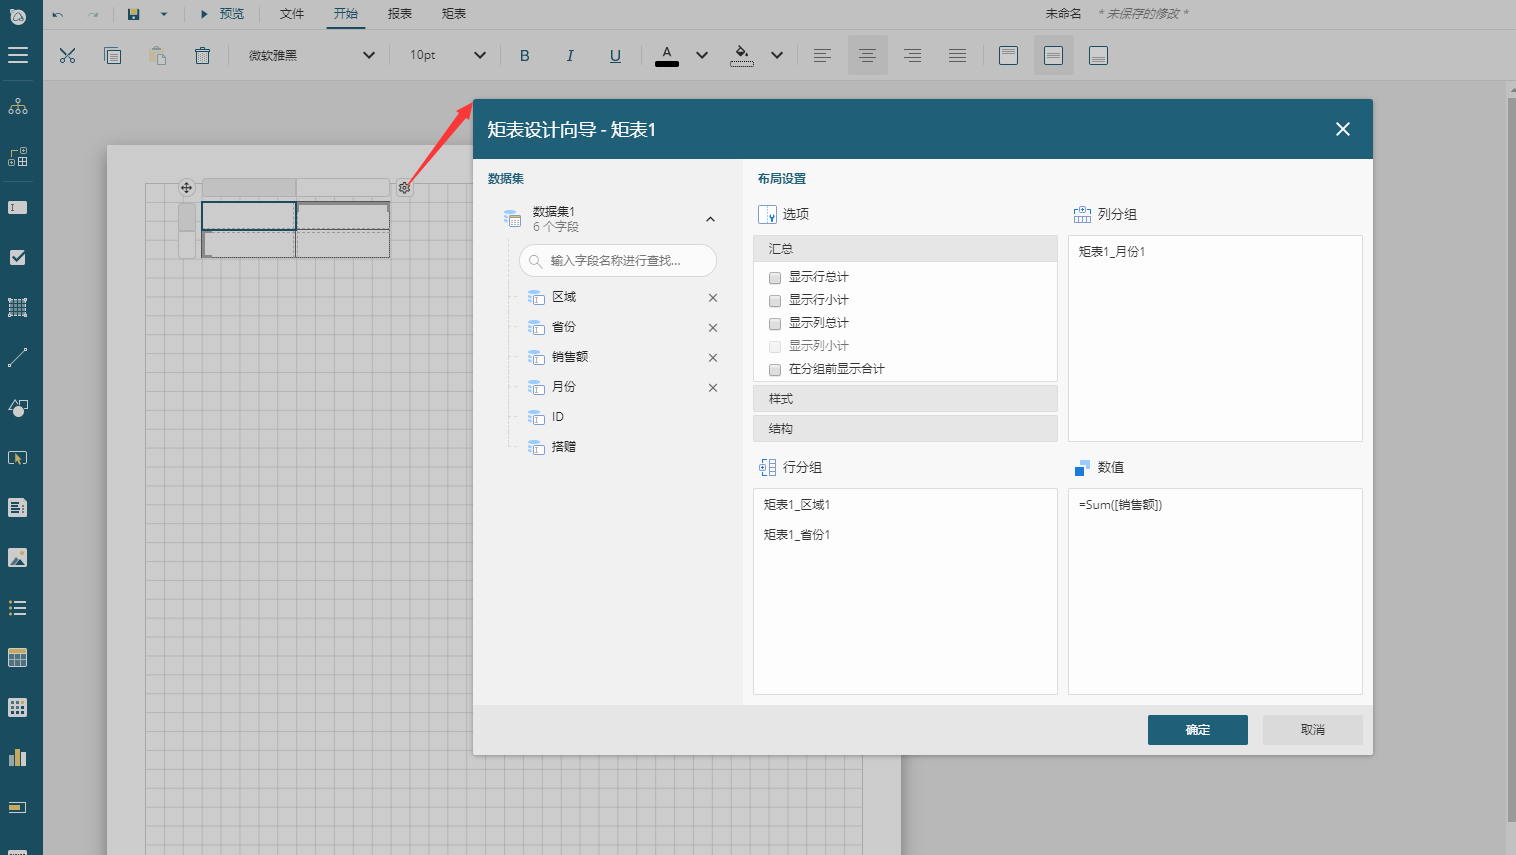1516x855 pixels.
Task: Click the undo arrow
Action: (x=58, y=14)
